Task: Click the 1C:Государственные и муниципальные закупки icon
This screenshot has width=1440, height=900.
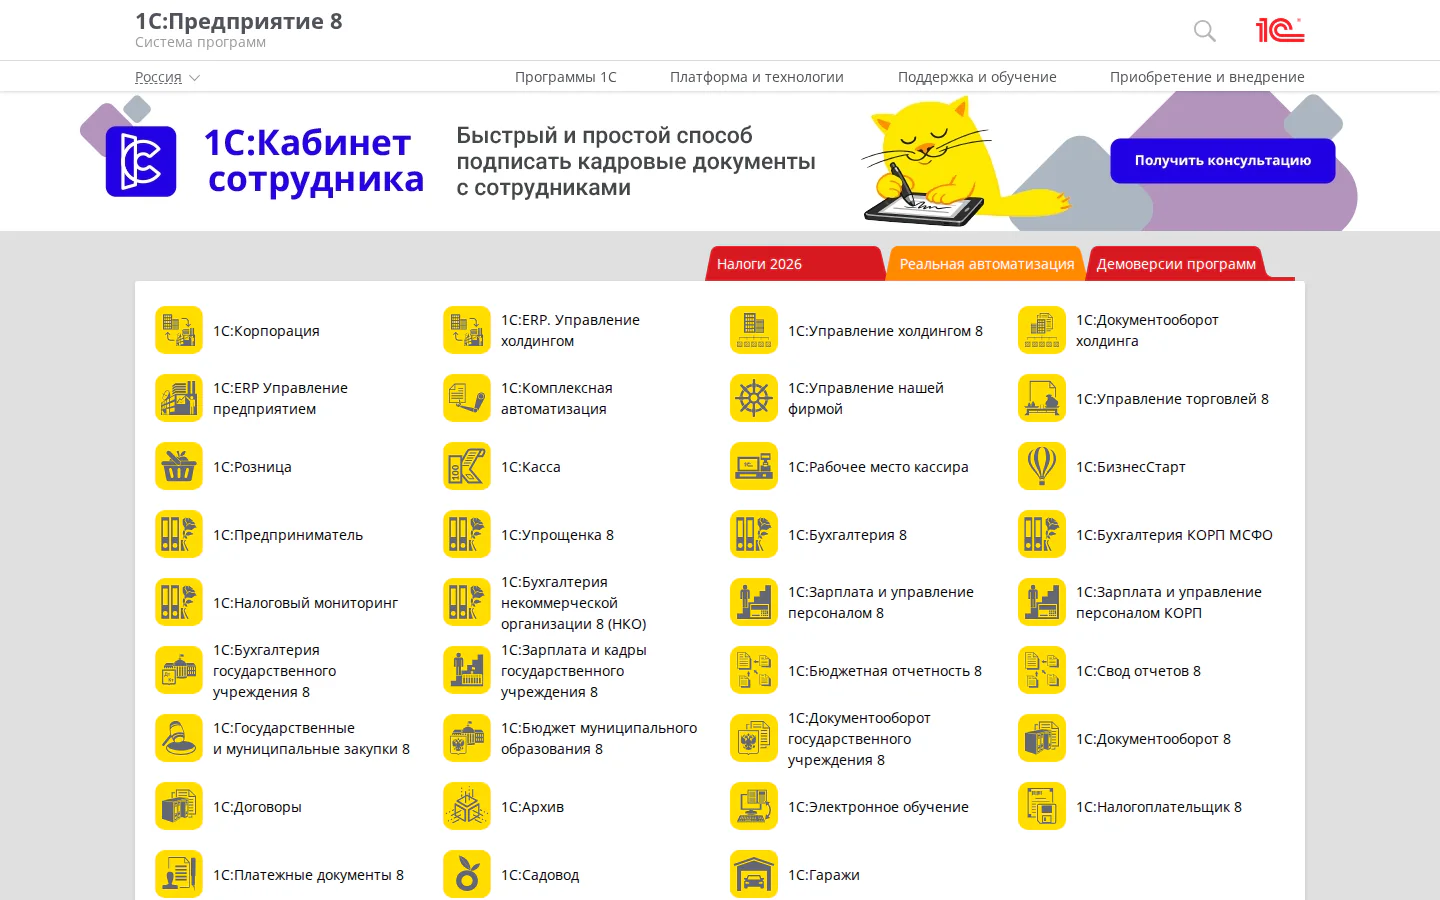Action: [x=179, y=738]
